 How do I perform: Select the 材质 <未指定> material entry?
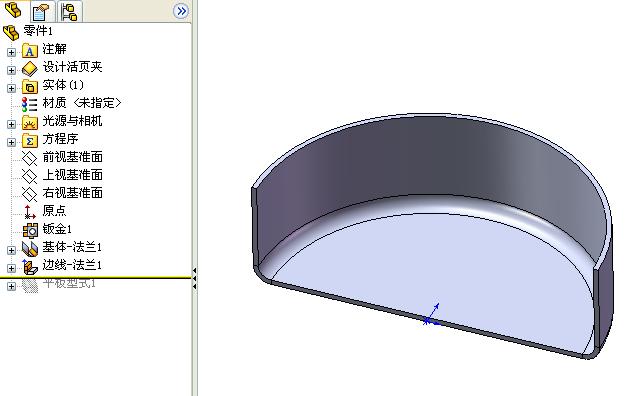(82, 103)
